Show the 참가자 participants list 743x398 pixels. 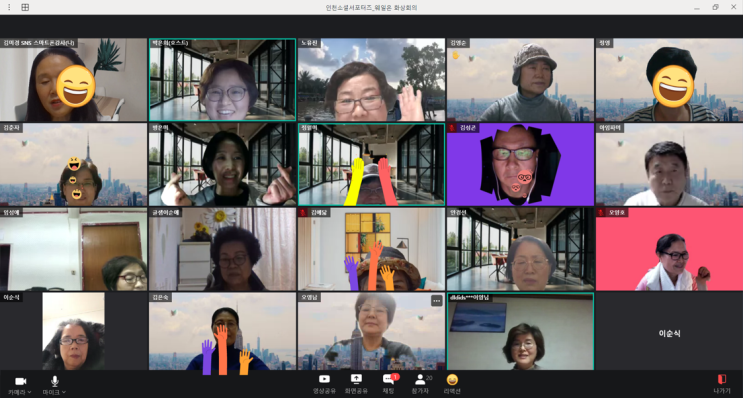[420, 384]
